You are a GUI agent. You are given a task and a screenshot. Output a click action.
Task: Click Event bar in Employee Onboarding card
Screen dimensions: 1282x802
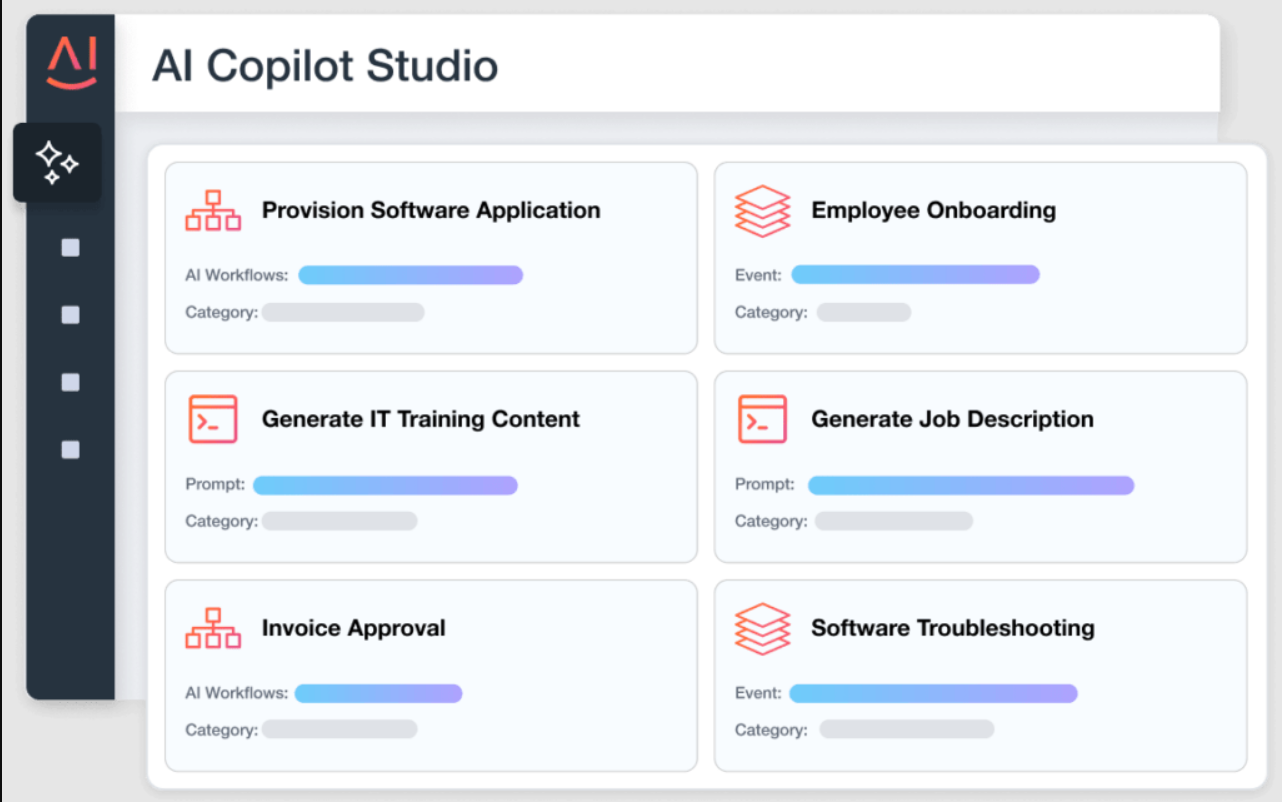point(916,275)
